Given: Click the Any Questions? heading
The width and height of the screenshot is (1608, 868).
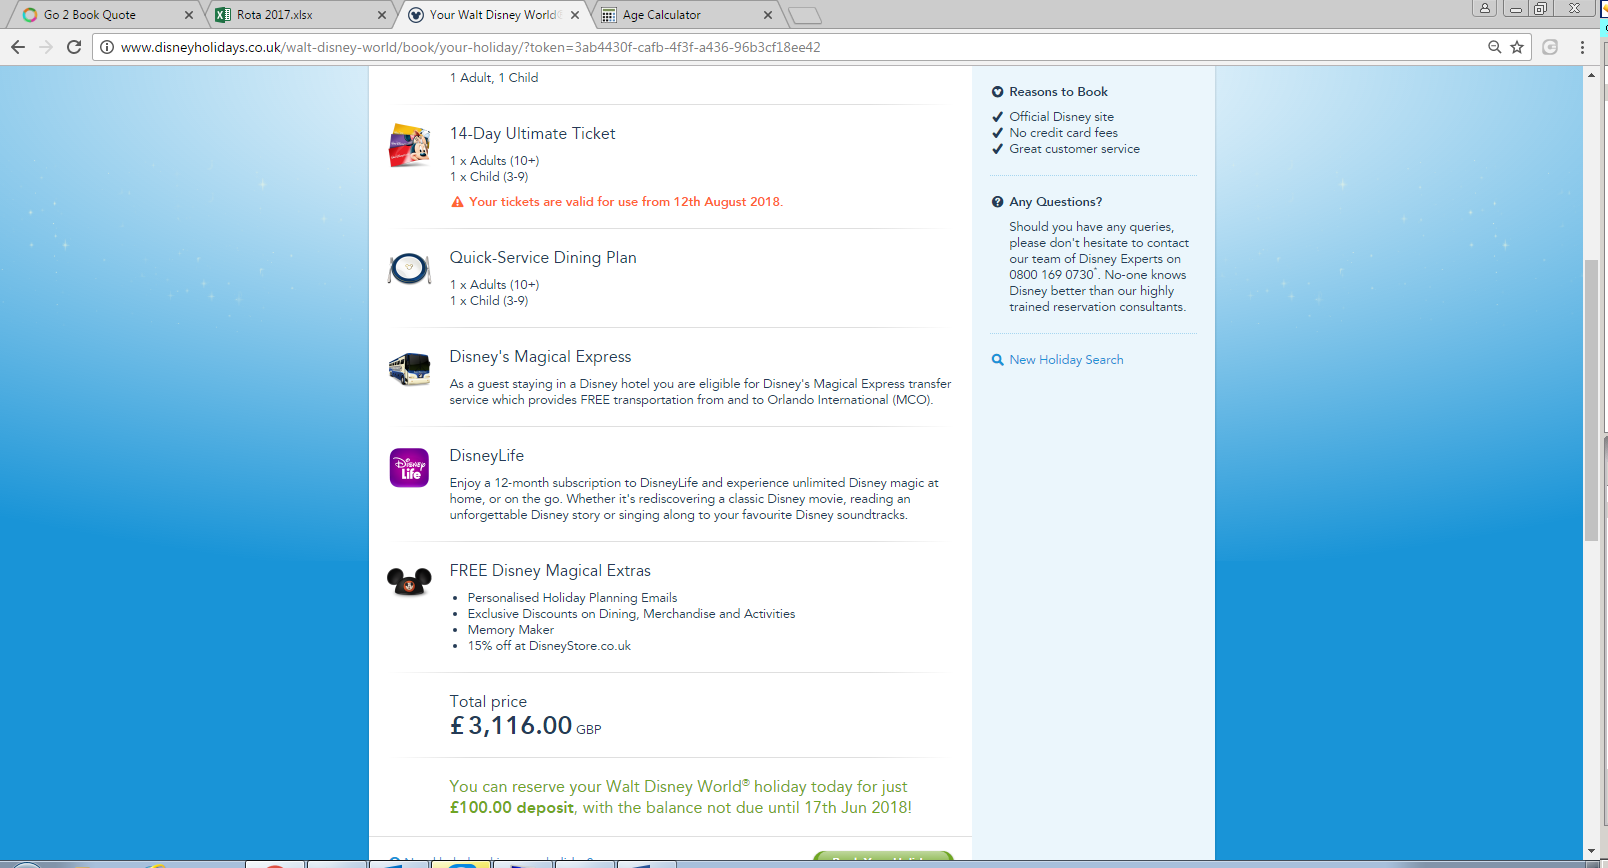Looking at the screenshot, I should tap(1055, 202).
